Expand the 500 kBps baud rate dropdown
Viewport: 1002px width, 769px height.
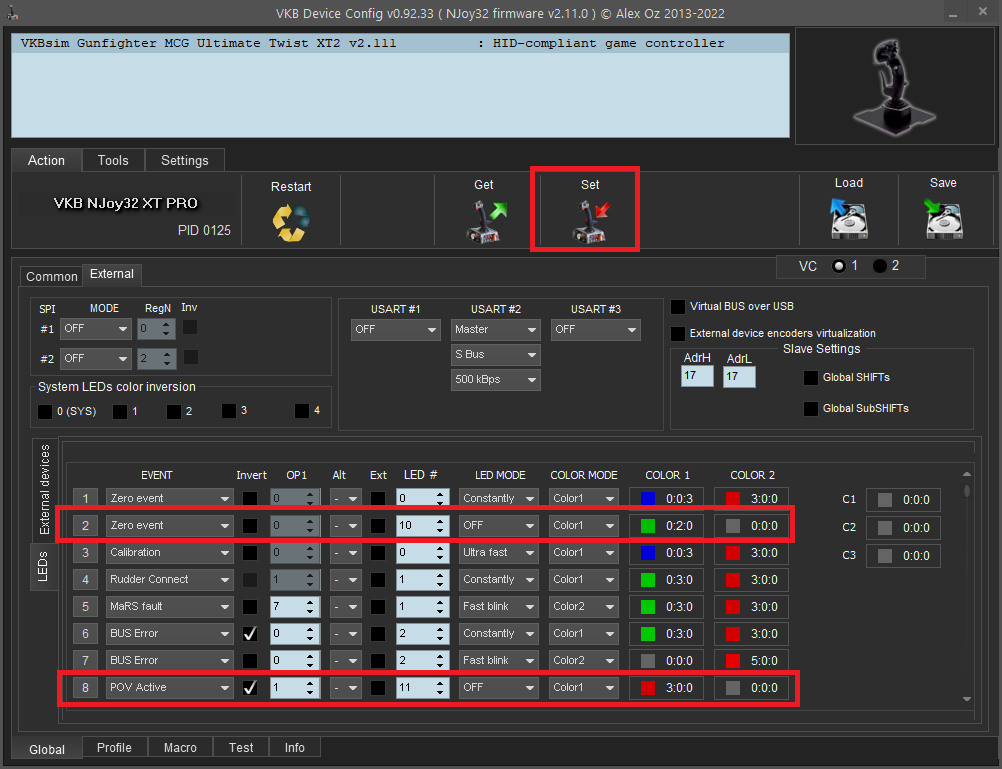coord(495,380)
